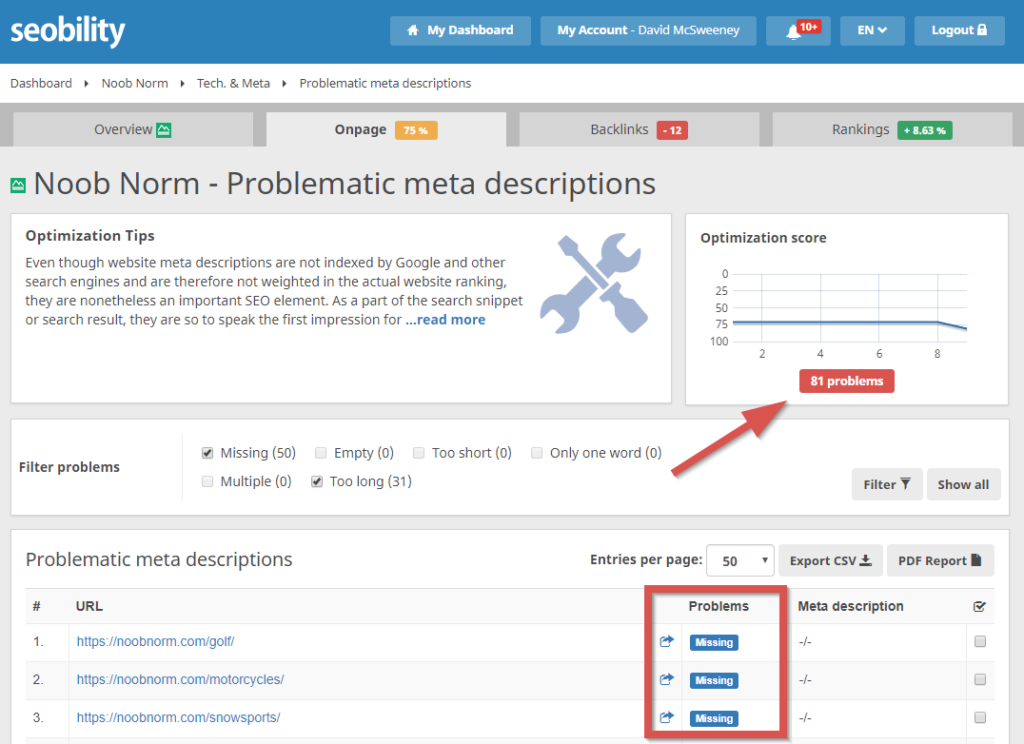Click Missing badge on motorcycles row
This screenshot has width=1024, height=744.
click(x=714, y=681)
